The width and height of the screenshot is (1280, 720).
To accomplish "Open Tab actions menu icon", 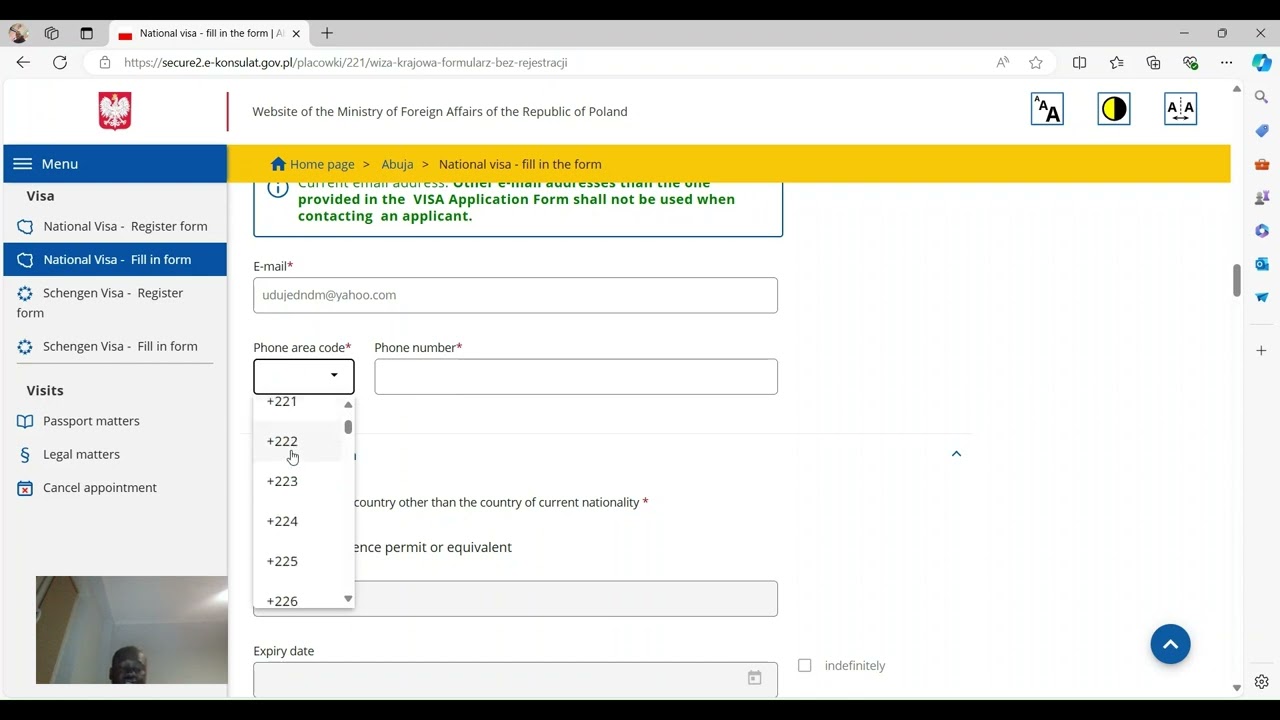I will pos(87,33).
